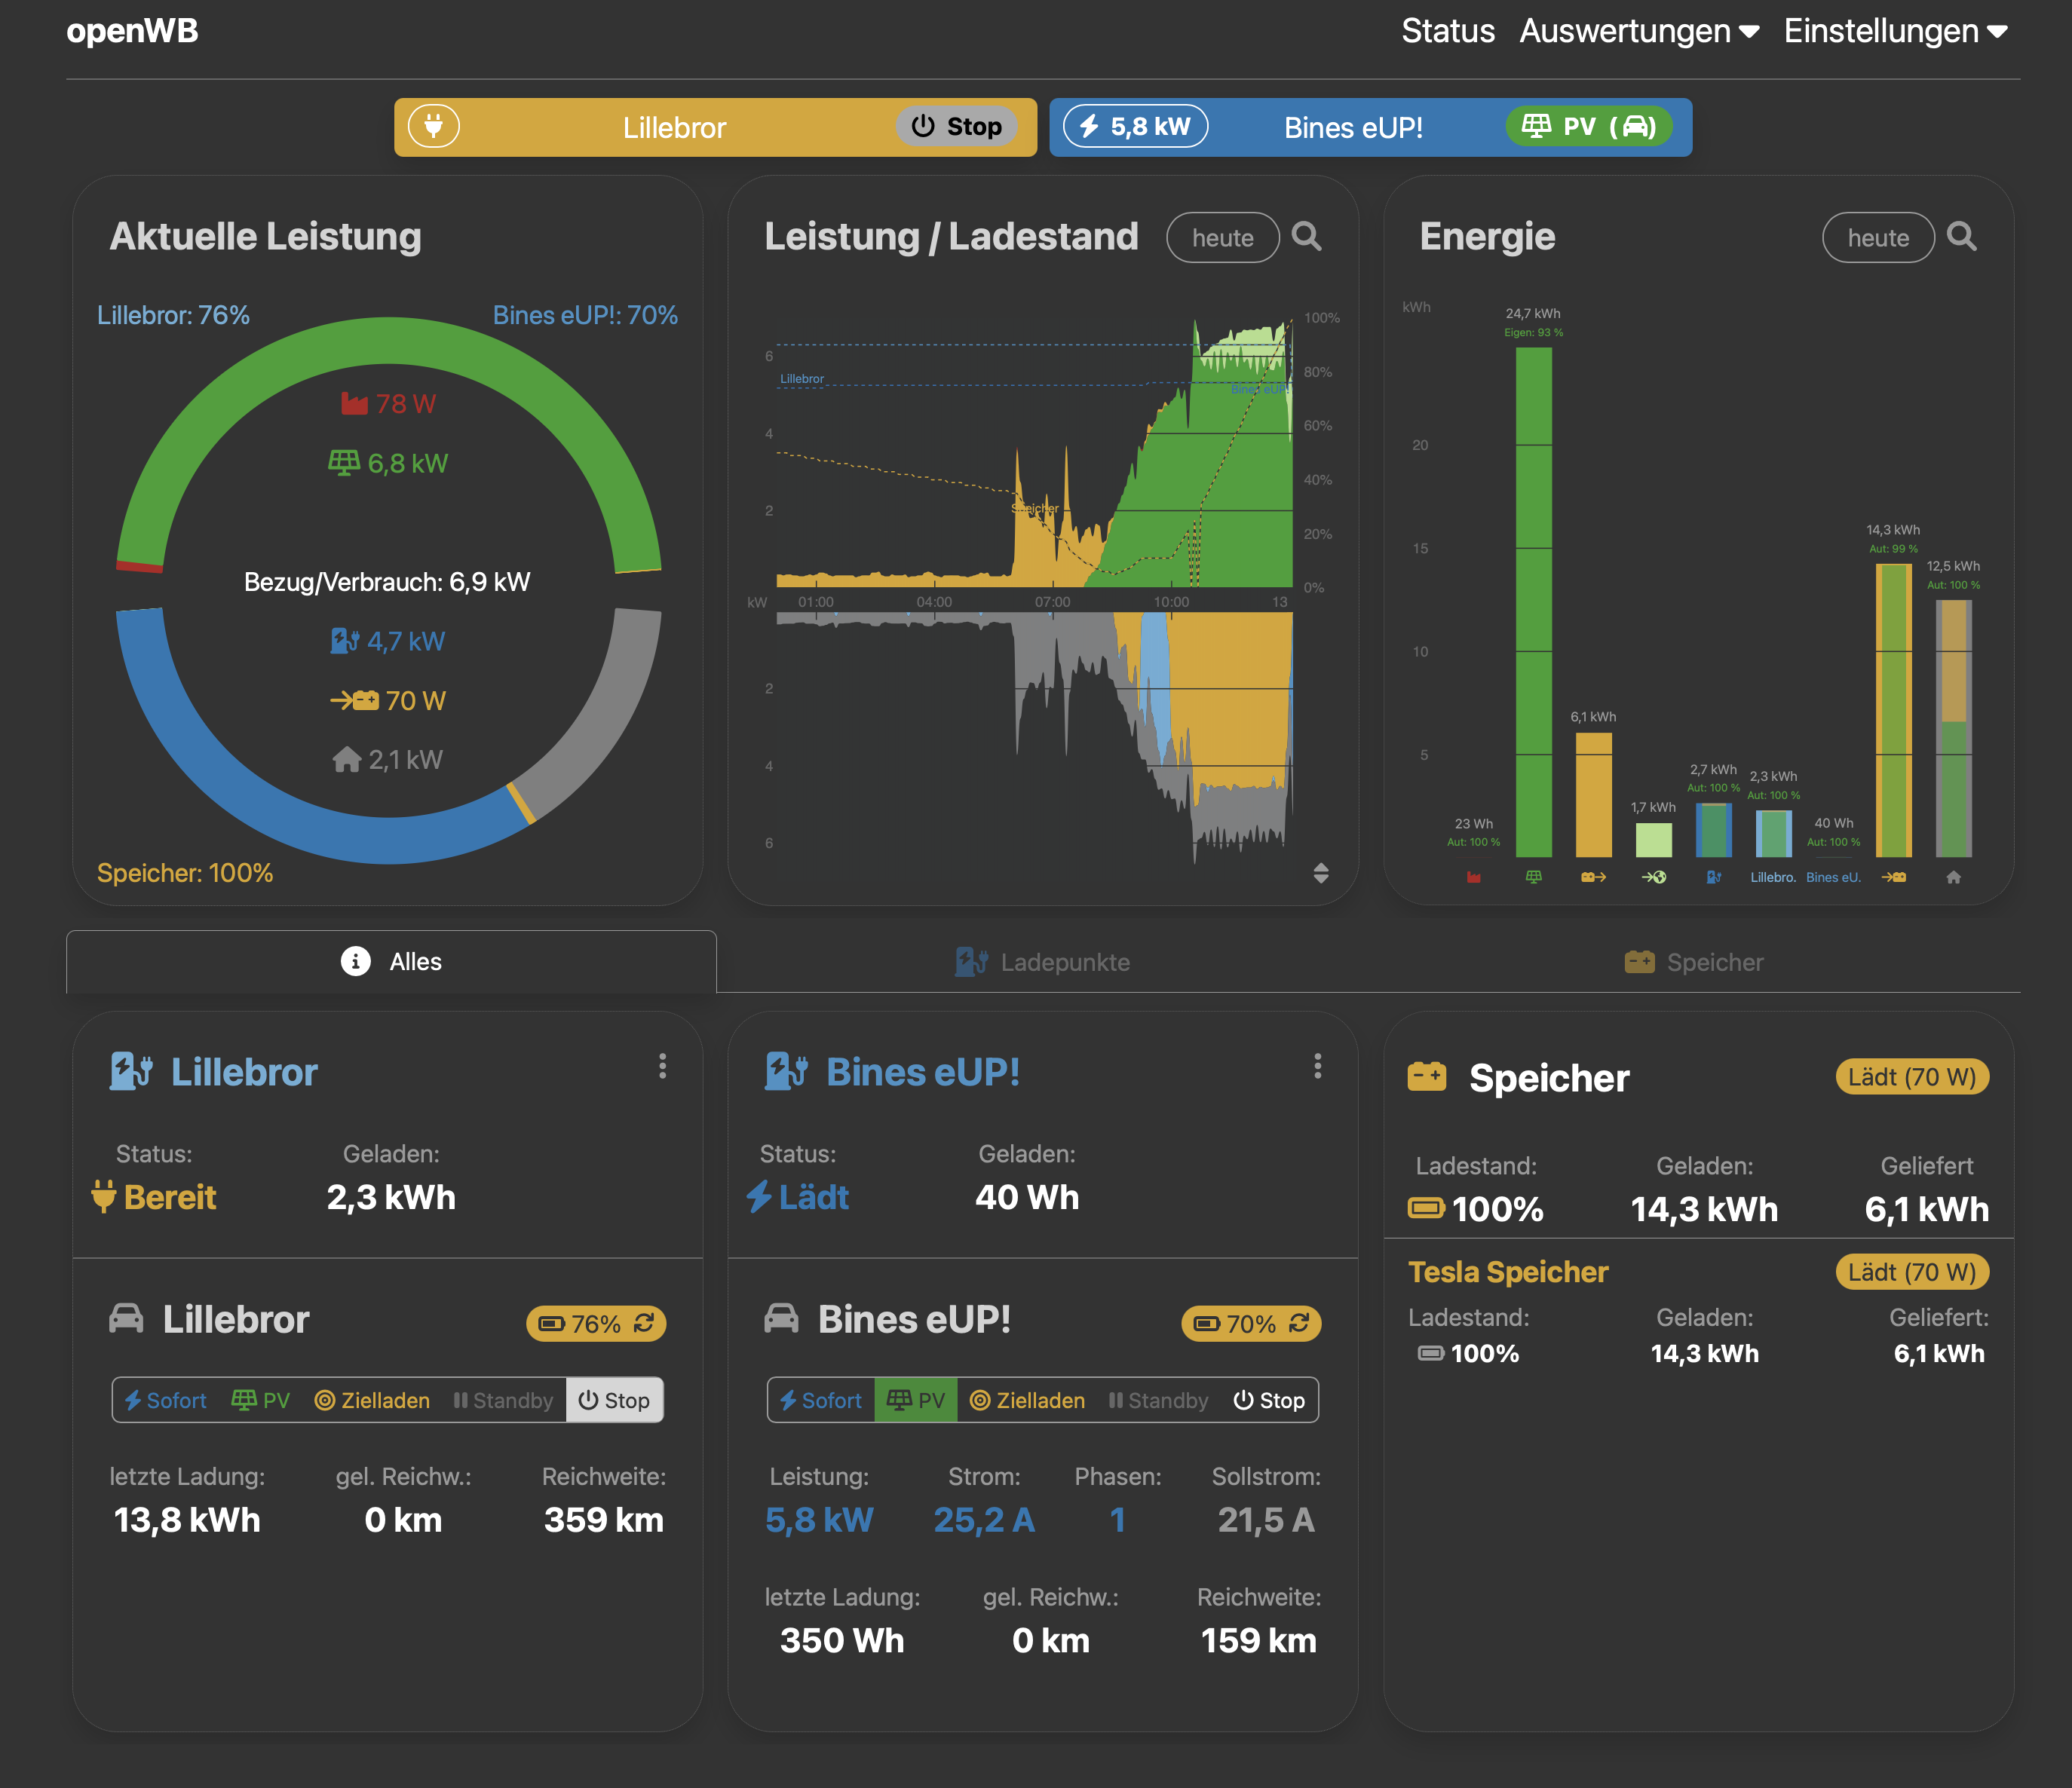Click up-down arrows at power chart corner
2072x1788 pixels.
click(1321, 873)
